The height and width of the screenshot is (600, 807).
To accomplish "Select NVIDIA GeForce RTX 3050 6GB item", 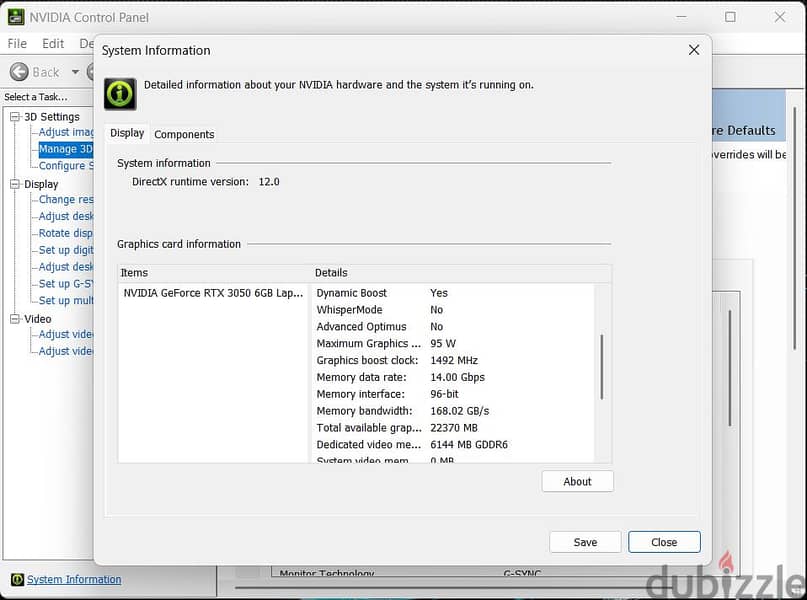I will [x=213, y=293].
